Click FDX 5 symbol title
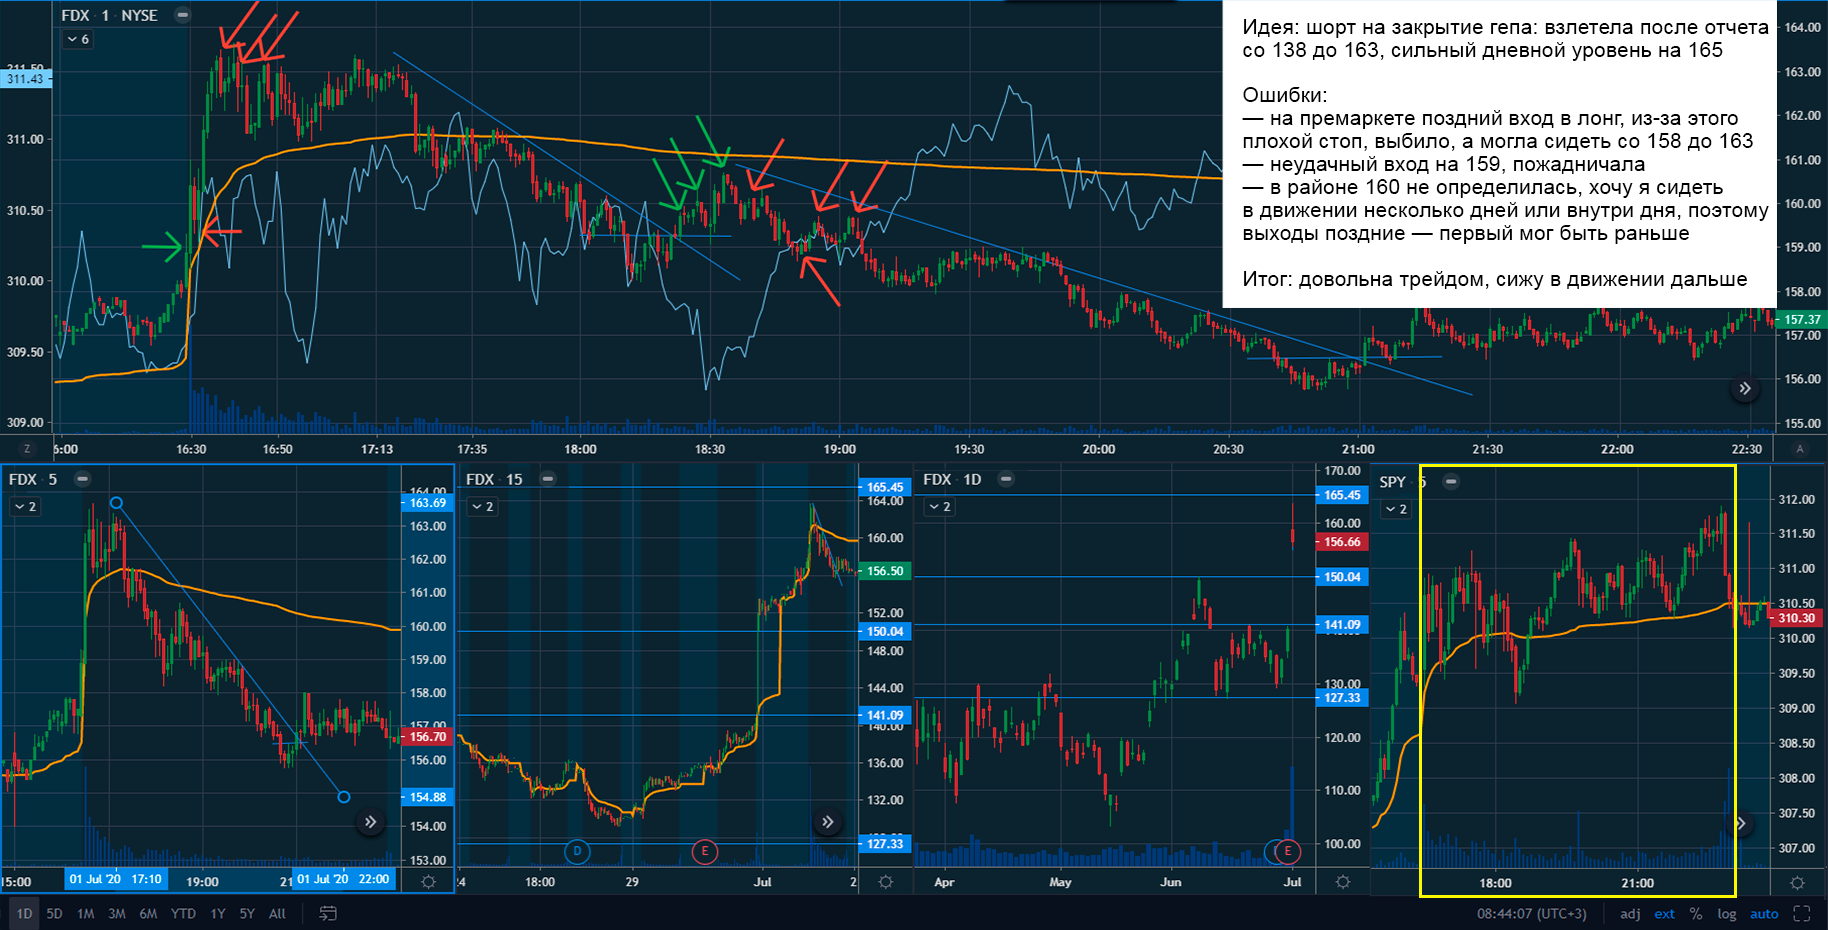 tap(33, 479)
